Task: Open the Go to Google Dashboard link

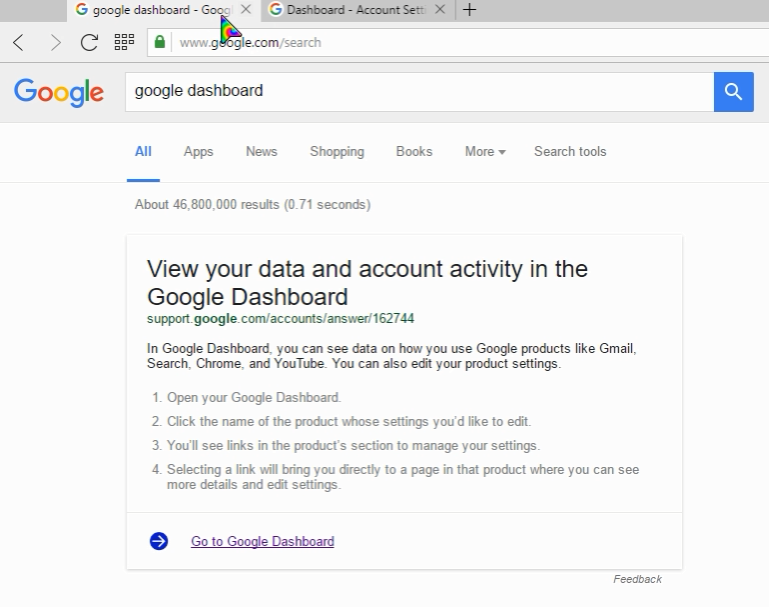Action: click(x=262, y=541)
